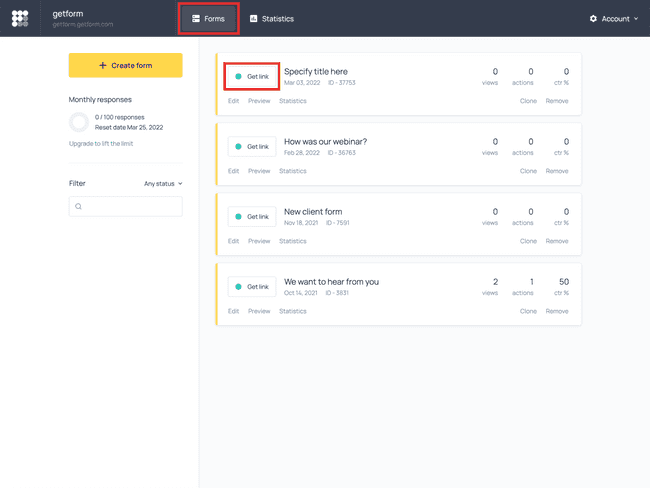Preview the We want to hear from you form

tap(259, 311)
